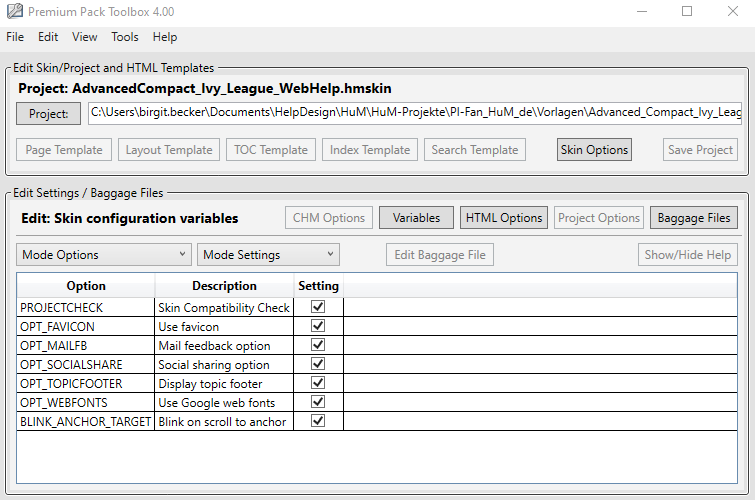Screen dimensions: 755x500
Task: Toggle the OPT_WEBFONTS Google fonts checkbox
Action: (x=319, y=403)
